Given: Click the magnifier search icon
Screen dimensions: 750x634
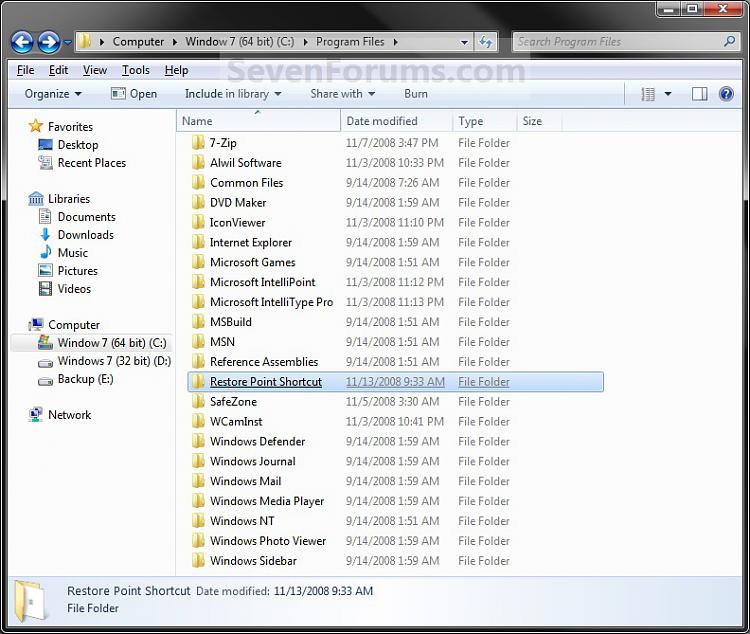Looking at the screenshot, I should click(x=729, y=42).
